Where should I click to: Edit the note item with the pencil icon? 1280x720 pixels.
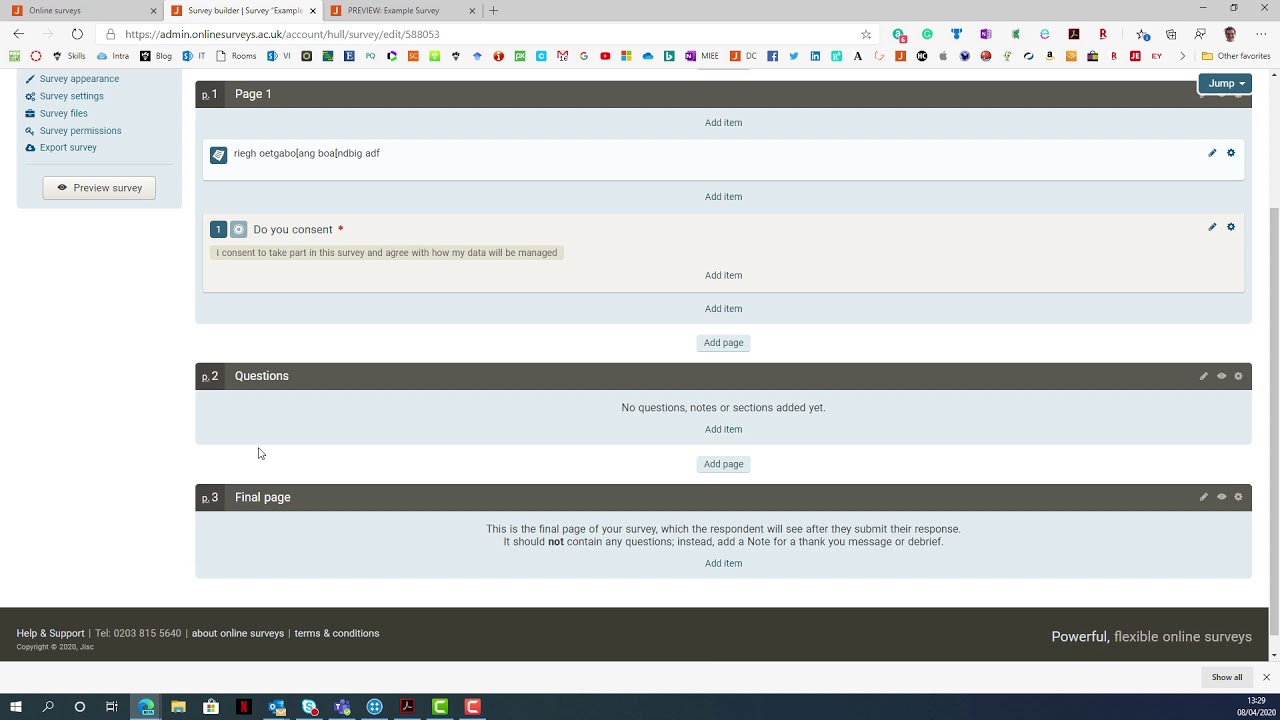1212,153
